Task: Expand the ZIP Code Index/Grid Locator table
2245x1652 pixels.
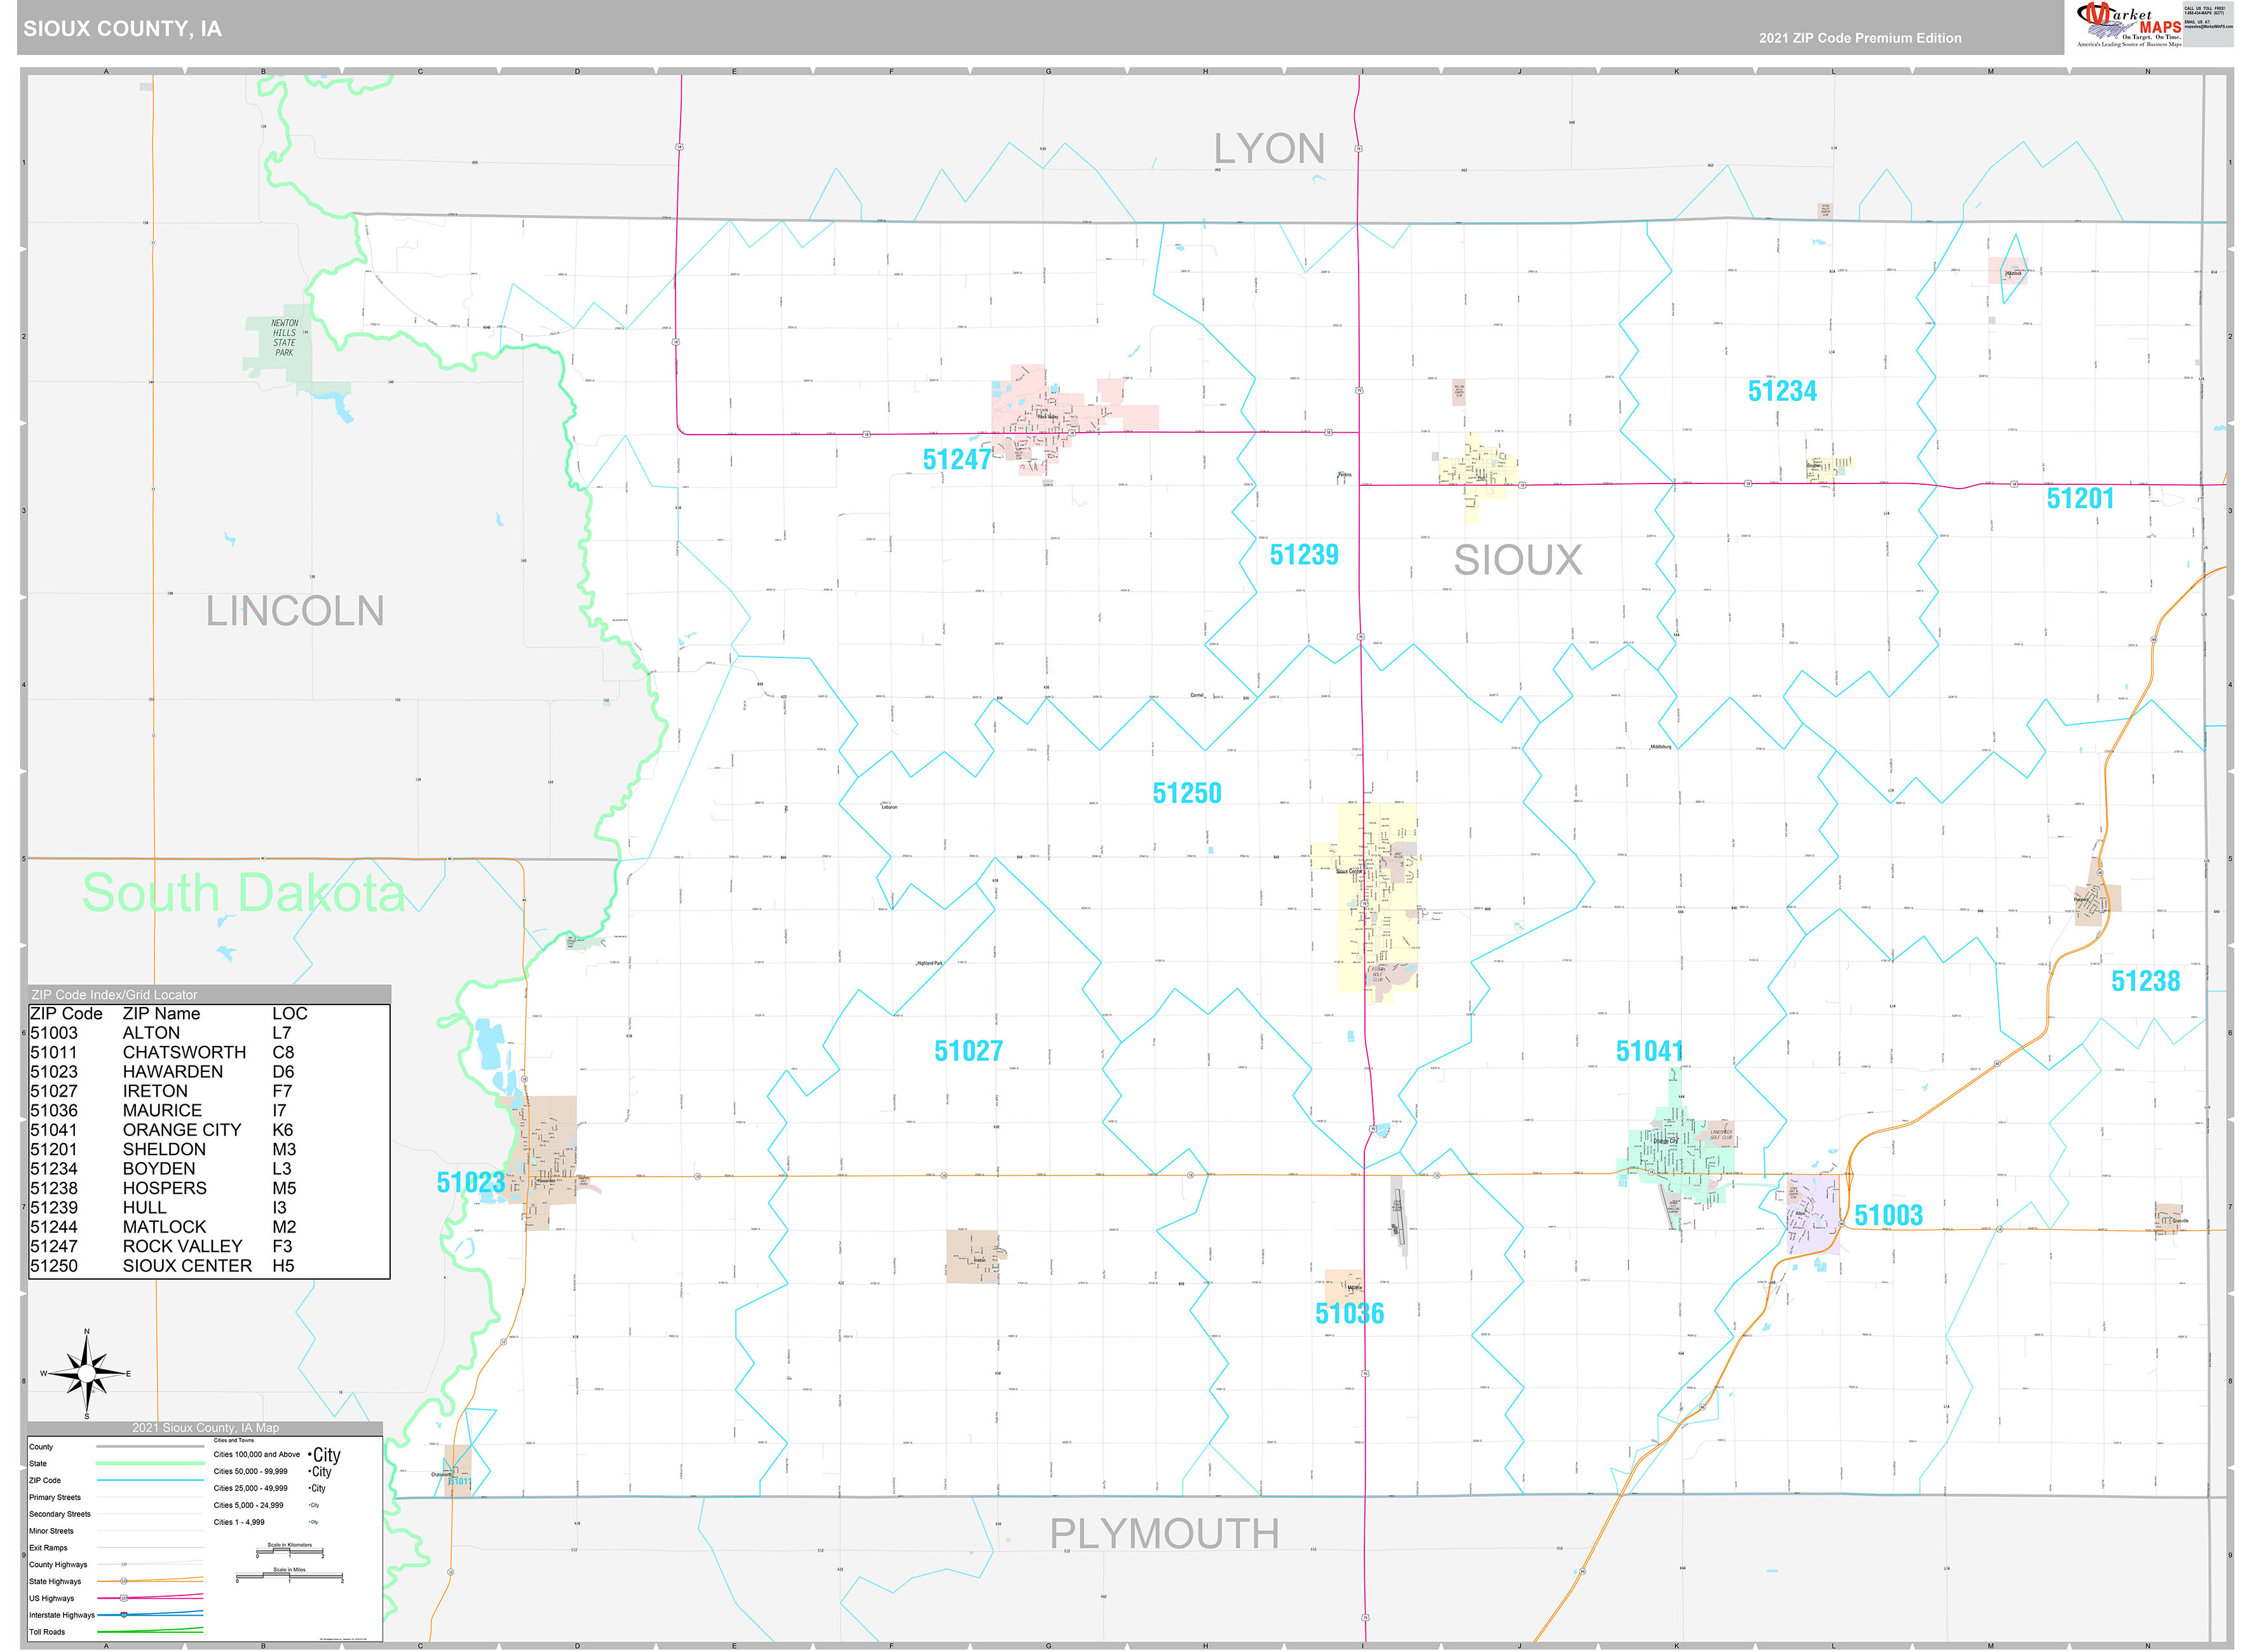Action: (115, 994)
